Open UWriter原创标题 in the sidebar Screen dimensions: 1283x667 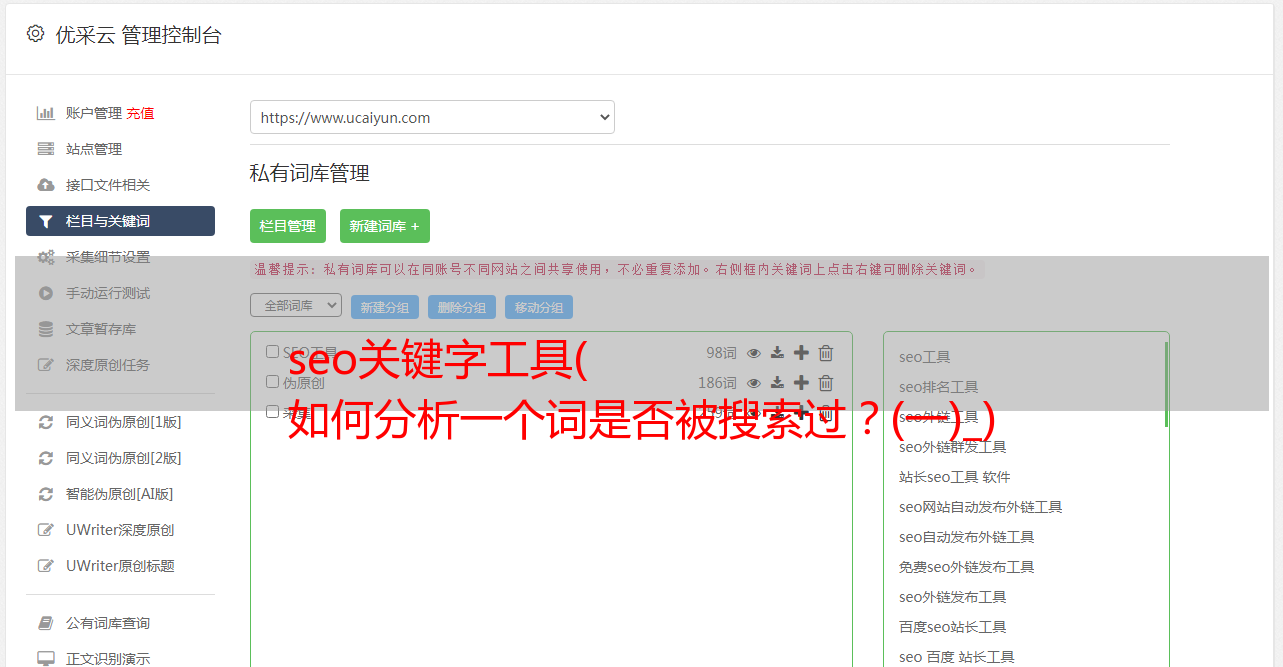click(120, 566)
